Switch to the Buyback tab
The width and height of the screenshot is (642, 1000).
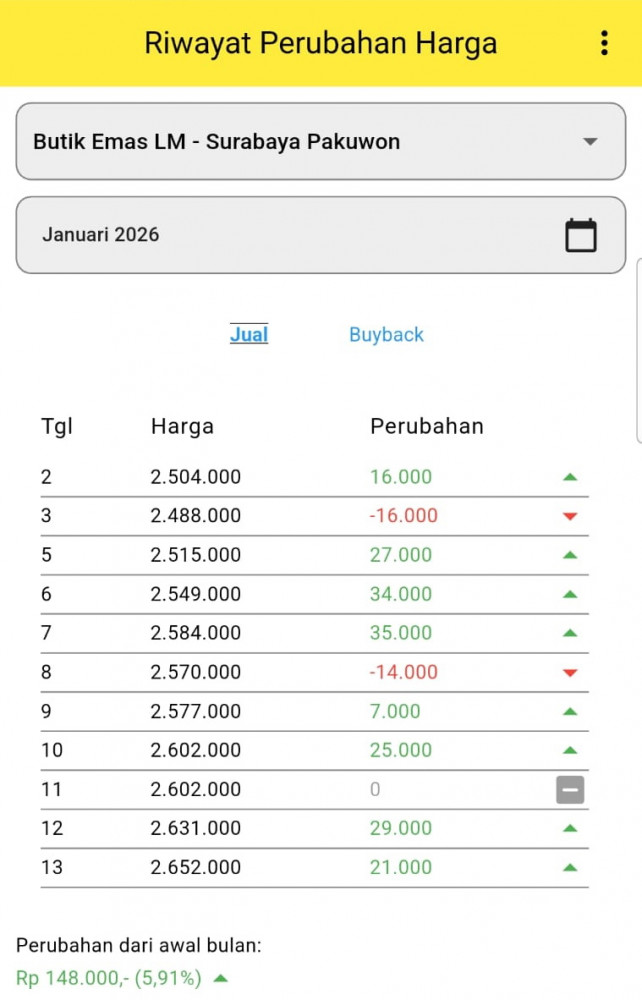pos(386,335)
